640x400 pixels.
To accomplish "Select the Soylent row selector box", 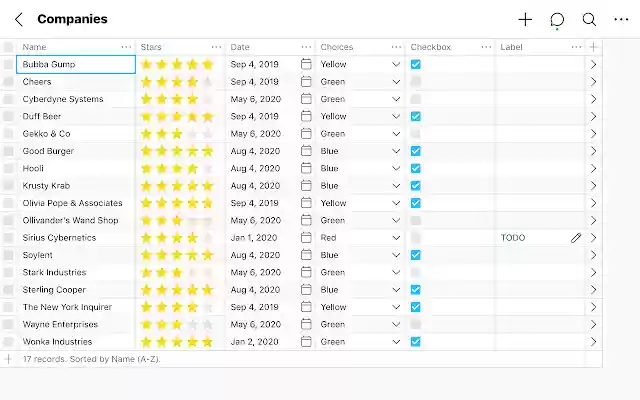I will click(8, 255).
